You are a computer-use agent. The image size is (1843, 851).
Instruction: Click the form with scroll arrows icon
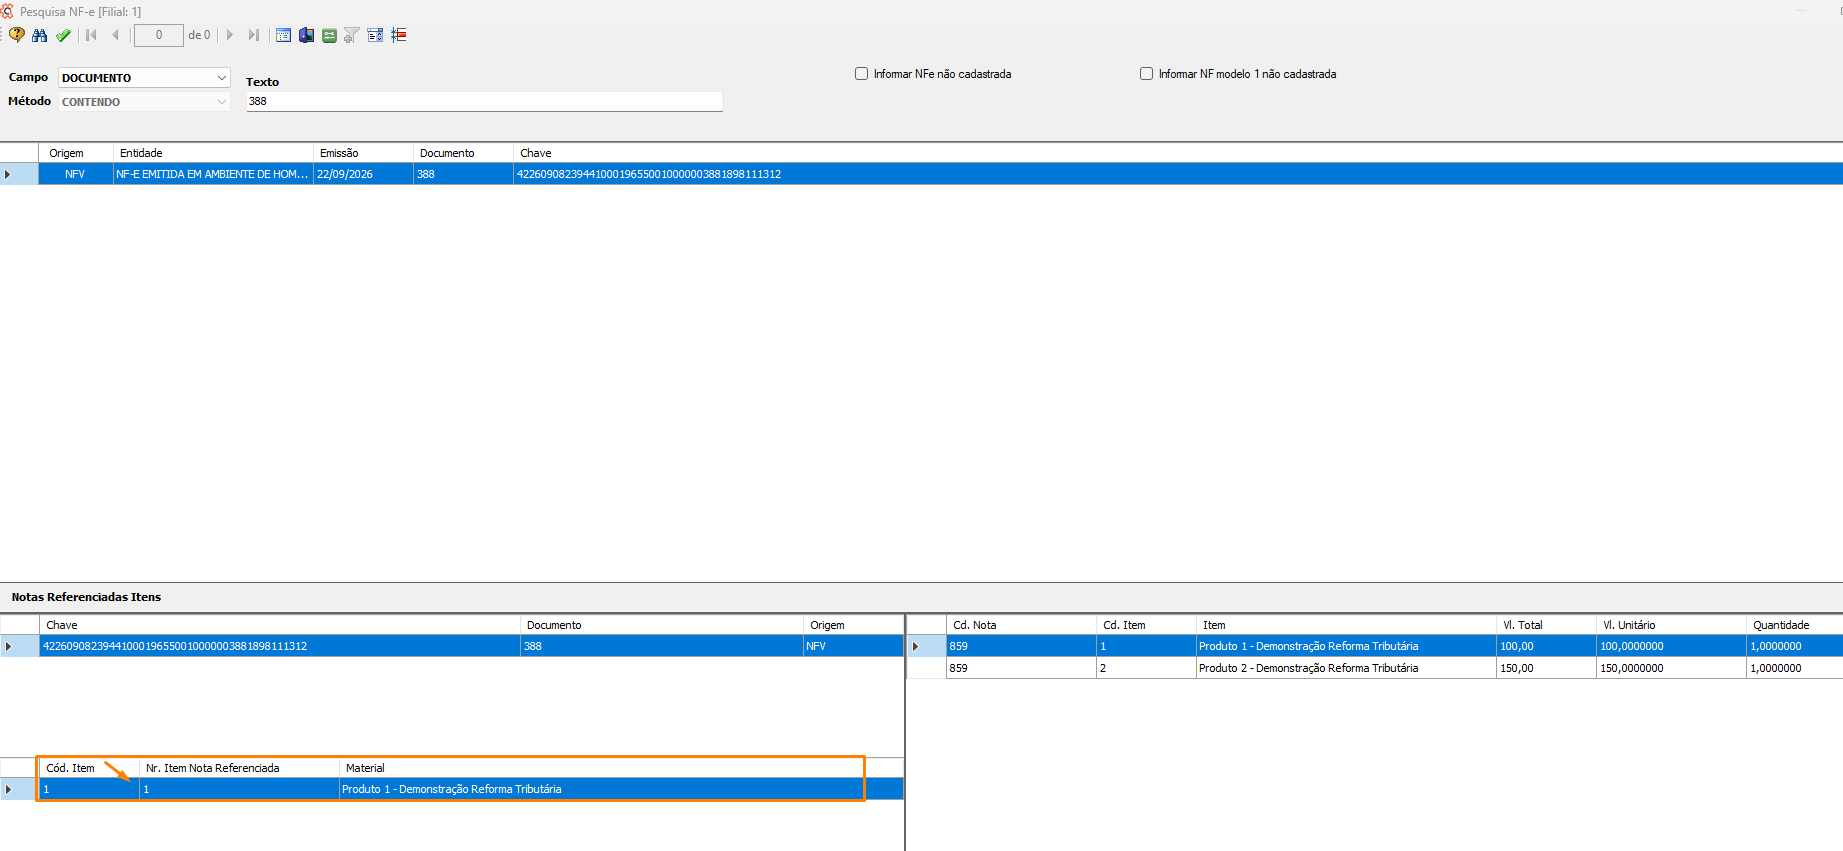(375, 35)
